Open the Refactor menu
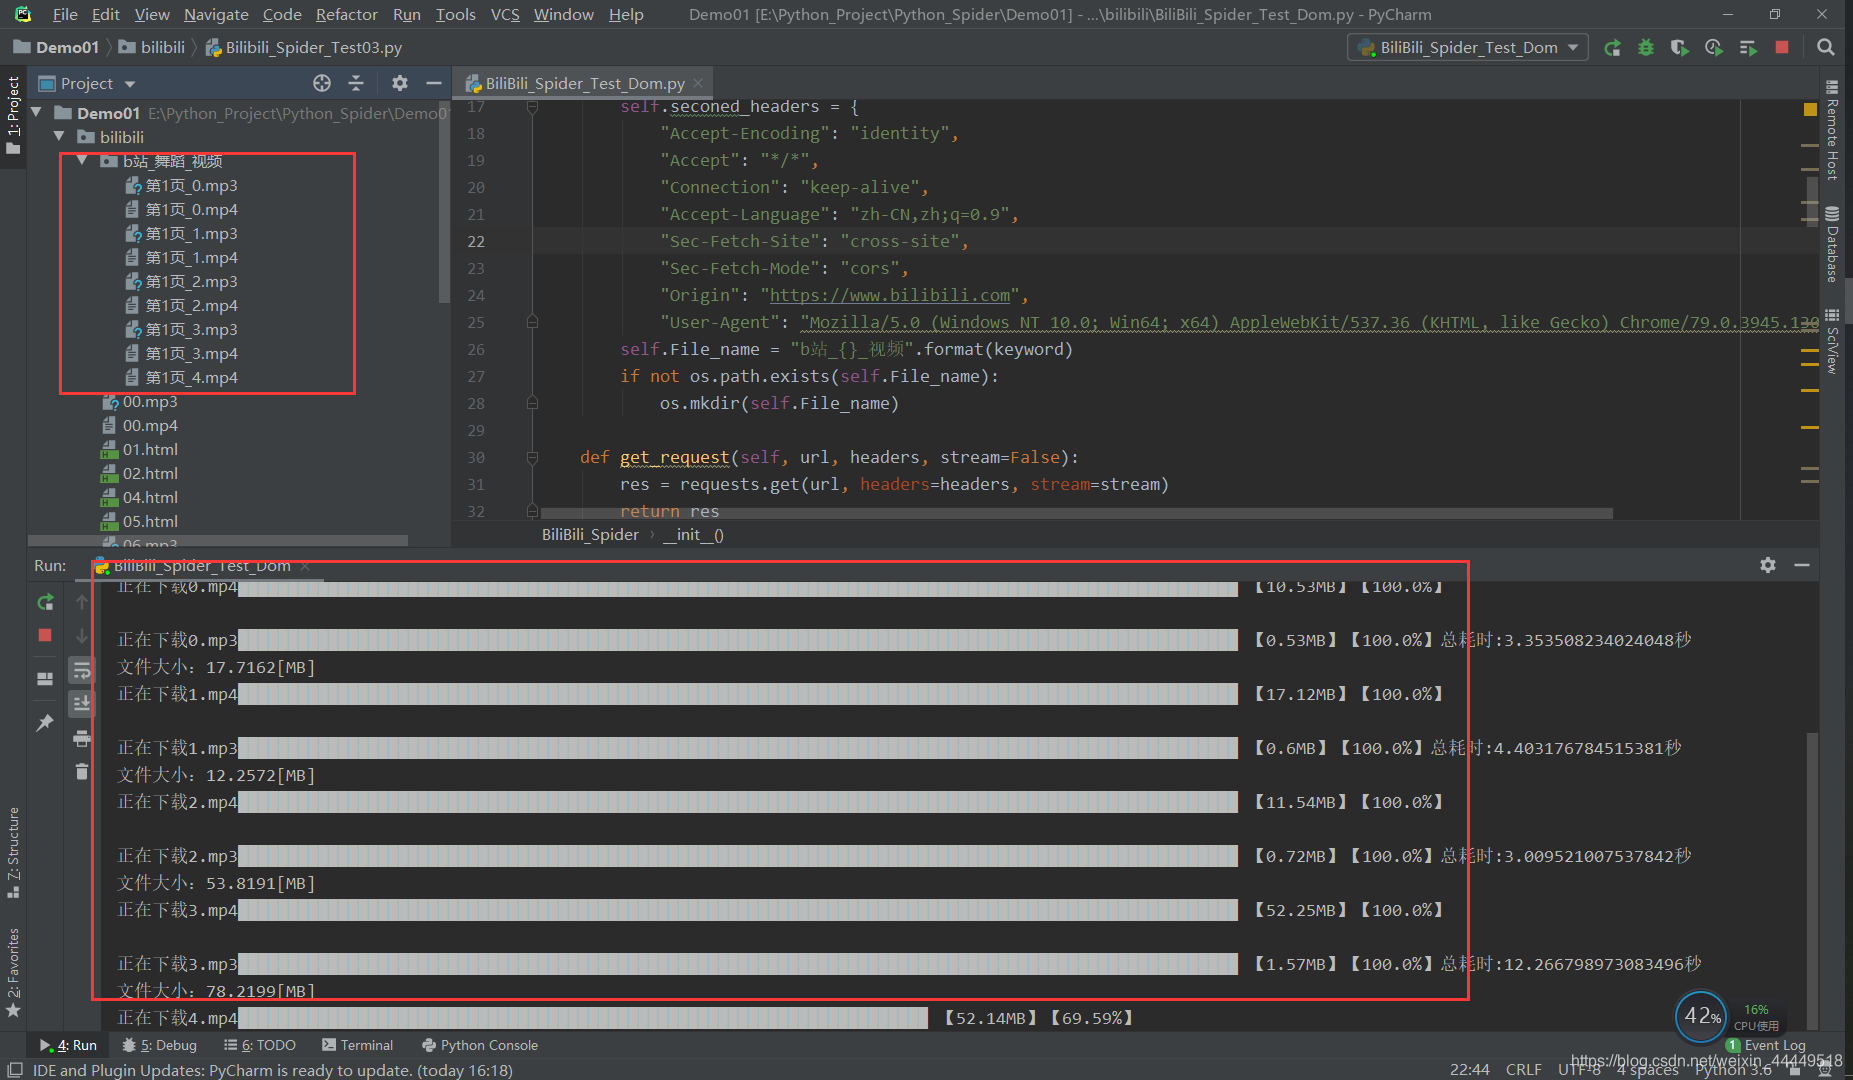This screenshot has height=1080, width=1853. click(346, 14)
